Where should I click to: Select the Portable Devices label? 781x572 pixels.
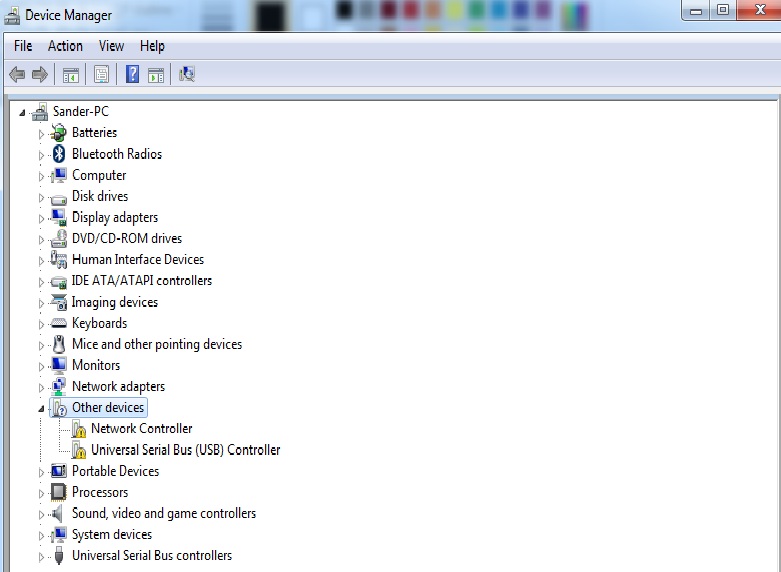(116, 471)
